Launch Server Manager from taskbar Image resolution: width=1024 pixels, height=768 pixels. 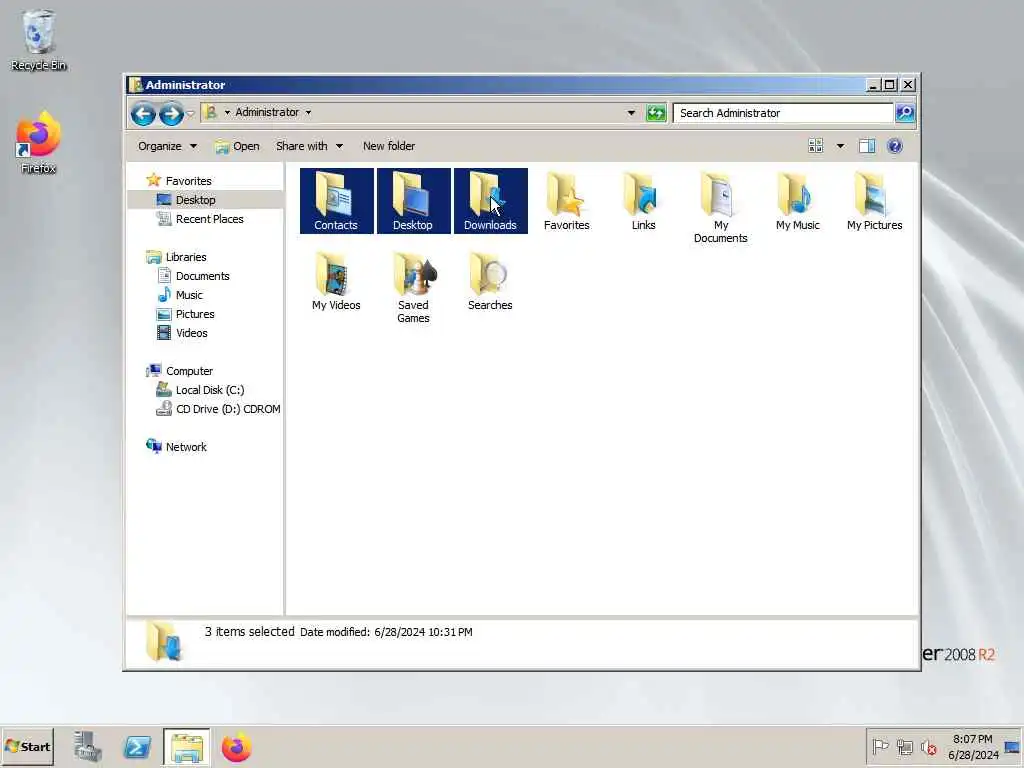(x=88, y=747)
